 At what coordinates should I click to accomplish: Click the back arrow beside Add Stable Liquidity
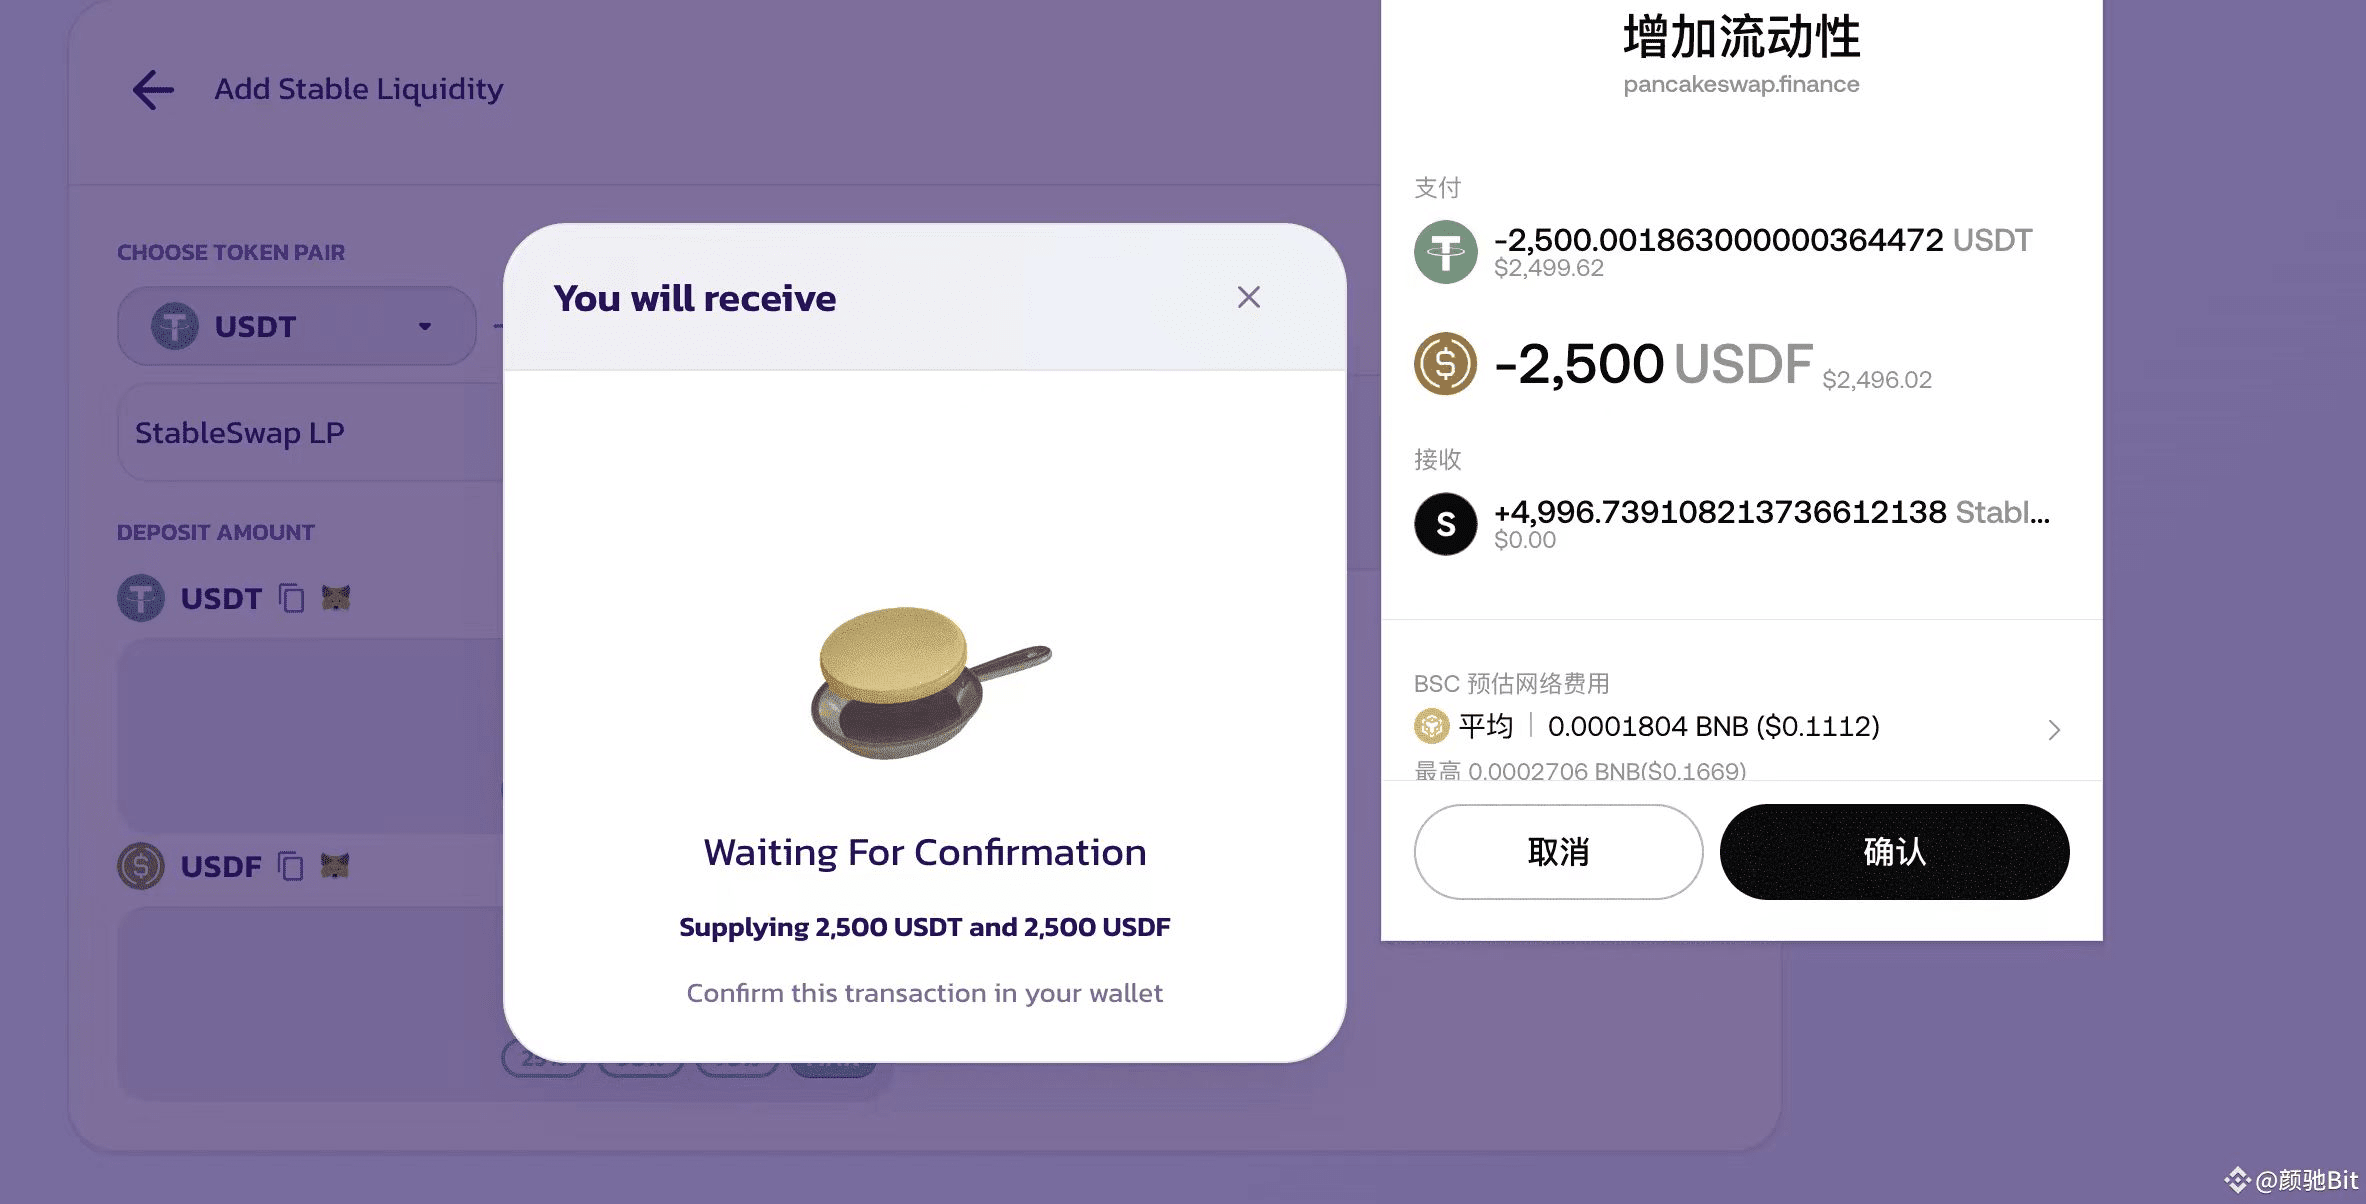pyautogui.click(x=153, y=90)
